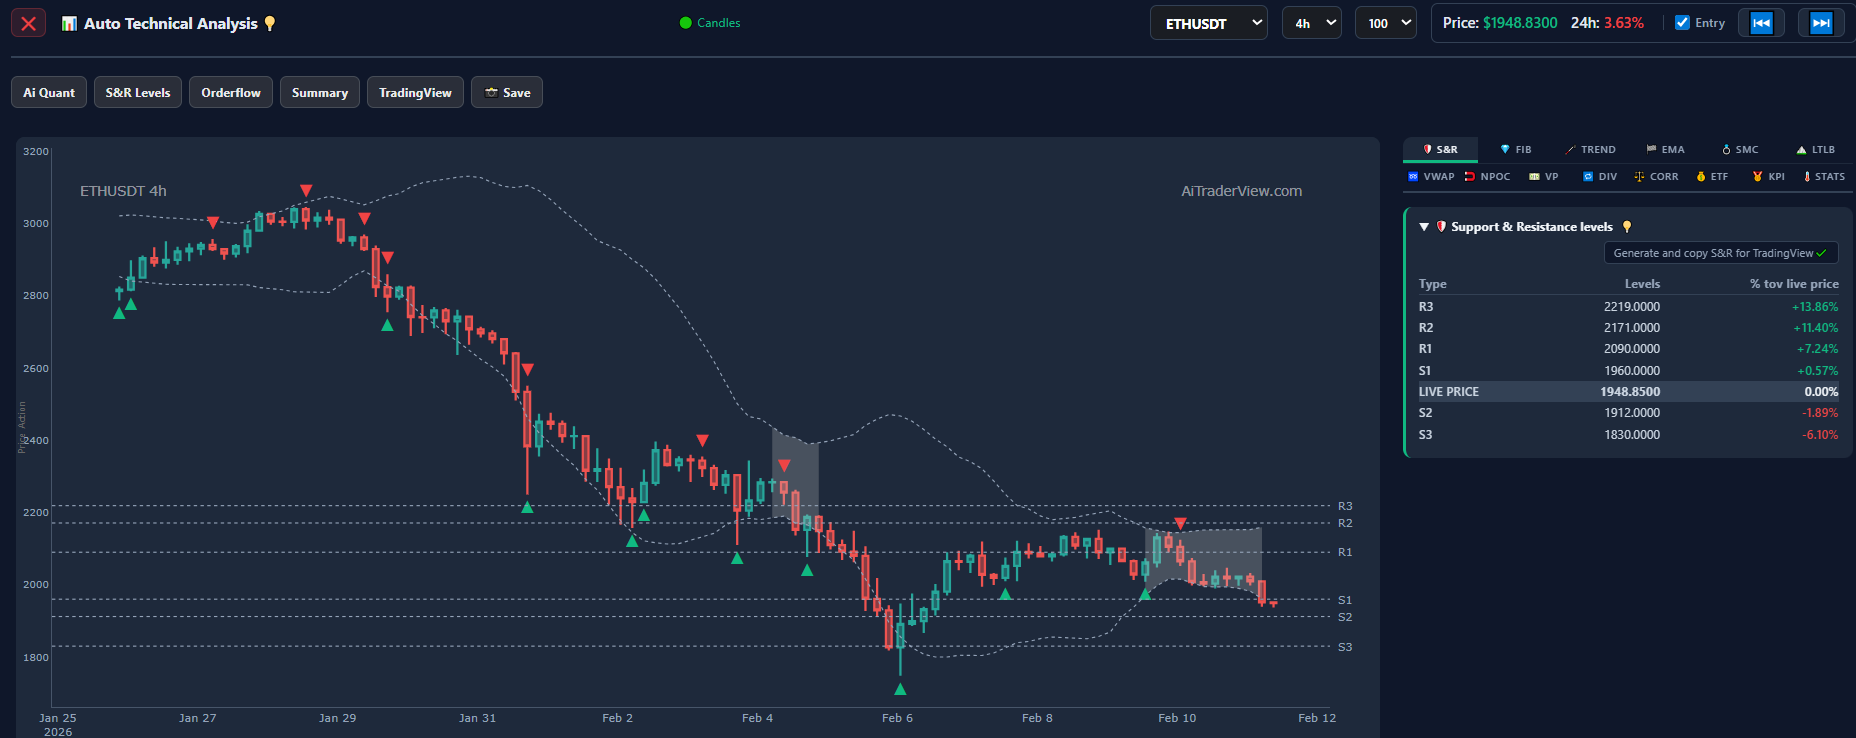
Task: Collapse the Support & Resistance levels section
Action: (x=1424, y=227)
